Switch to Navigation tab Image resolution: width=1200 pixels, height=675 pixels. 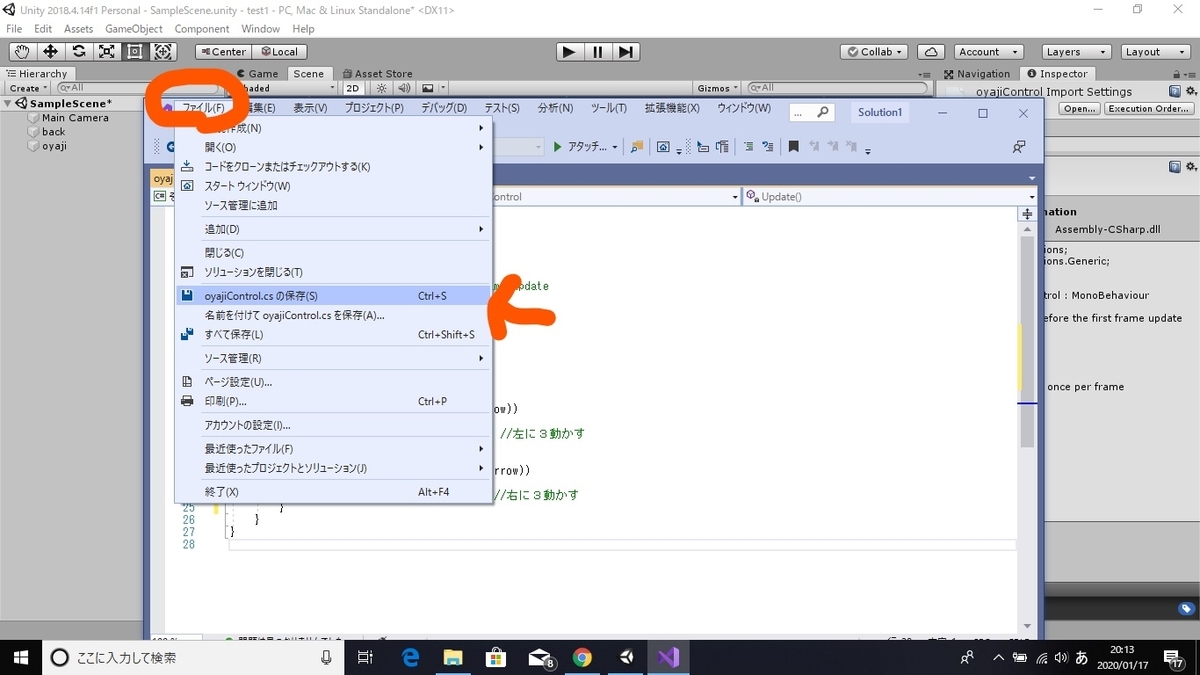pos(977,73)
